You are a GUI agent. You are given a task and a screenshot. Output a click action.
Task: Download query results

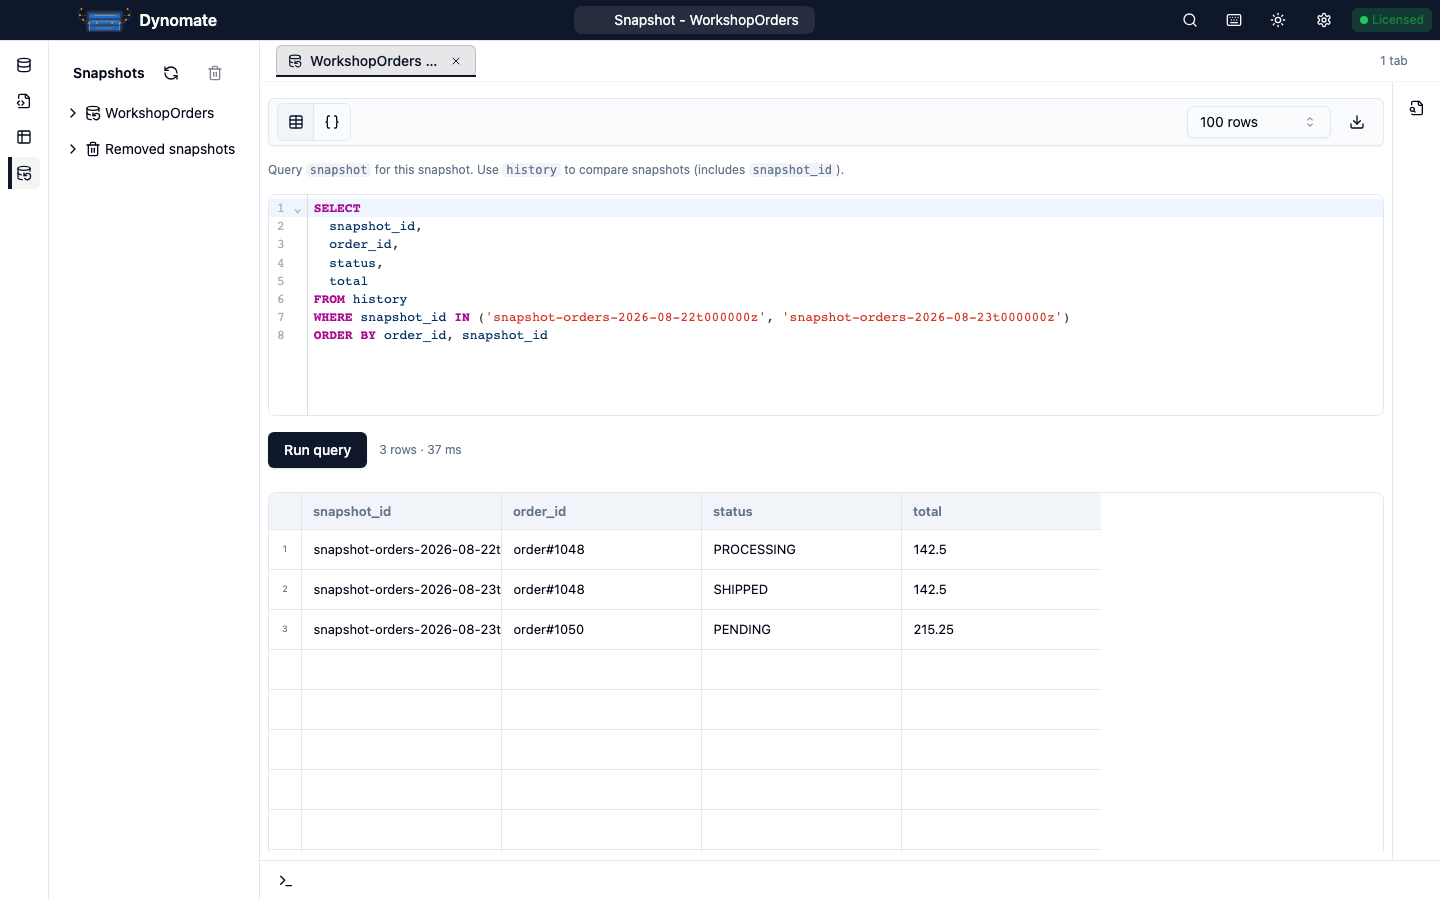tap(1357, 122)
